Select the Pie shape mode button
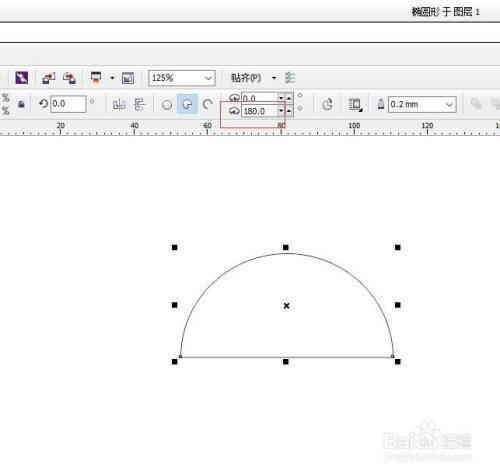Viewport: 500px width, 474px height. [187, 104]
